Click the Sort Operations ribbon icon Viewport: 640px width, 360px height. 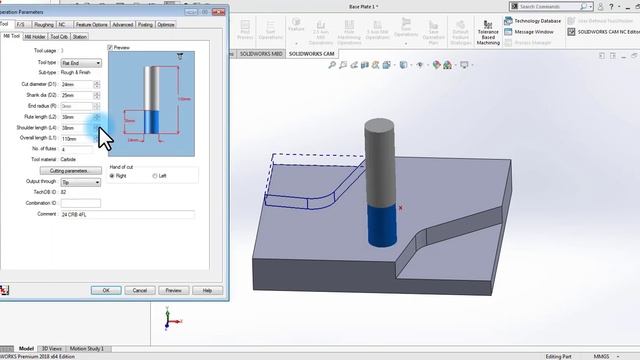point(270,30)
